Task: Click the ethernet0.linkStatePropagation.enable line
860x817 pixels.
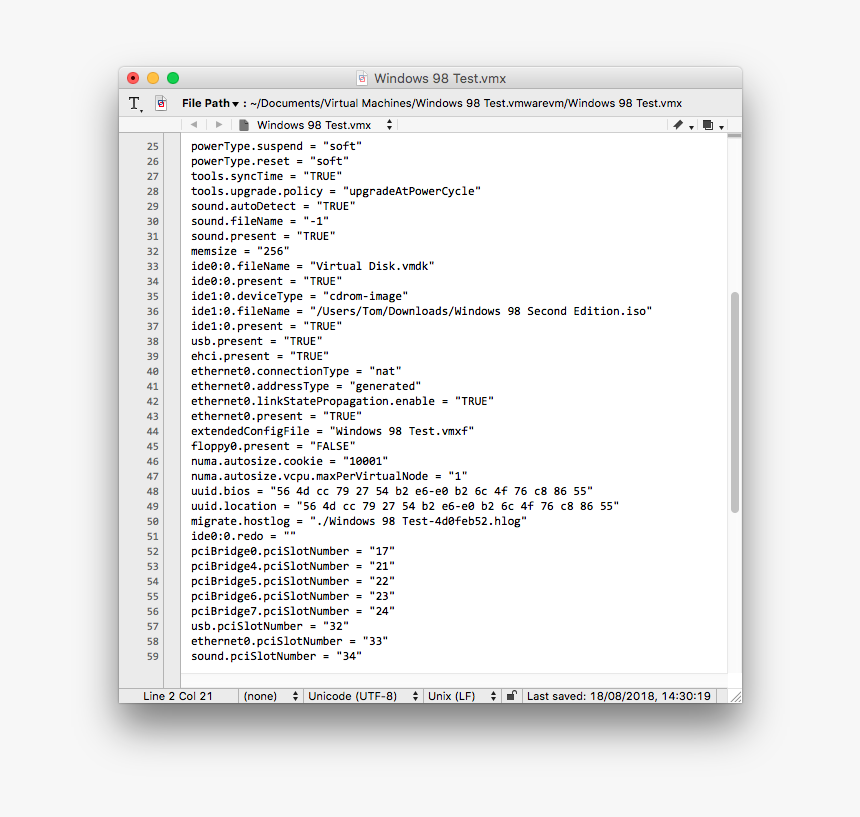Action: point(342,401)
